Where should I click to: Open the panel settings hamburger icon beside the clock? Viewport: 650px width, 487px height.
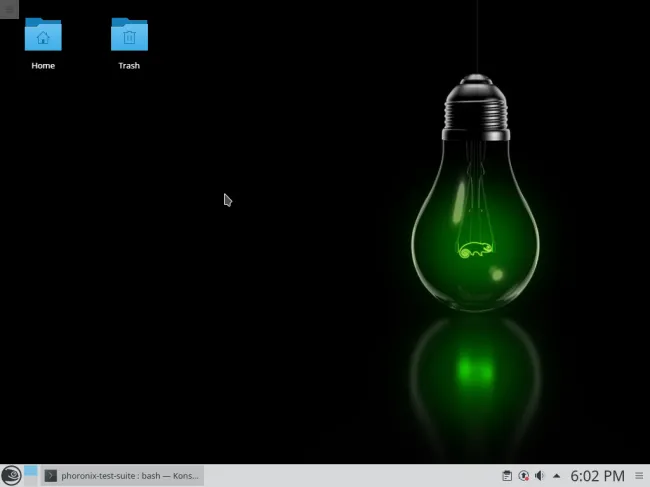[639, 476]
